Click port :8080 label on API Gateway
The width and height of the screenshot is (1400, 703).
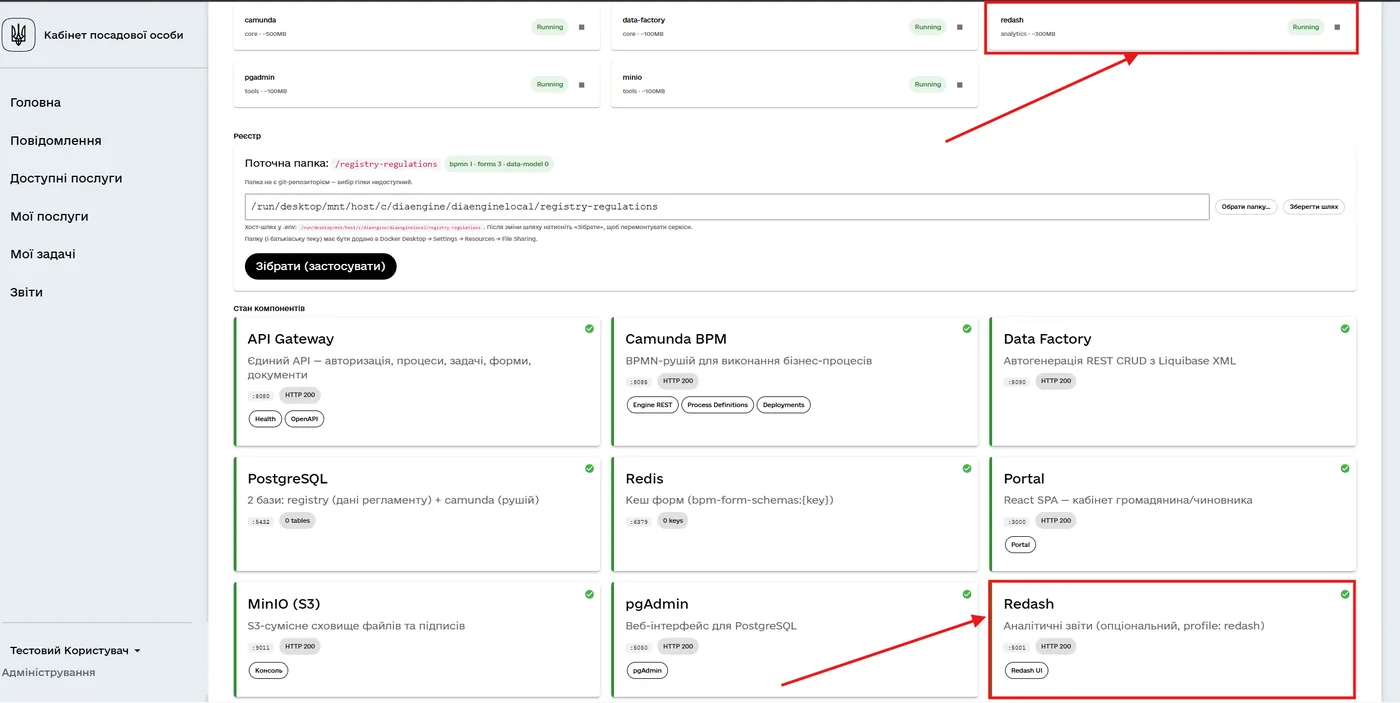point(261,396)
